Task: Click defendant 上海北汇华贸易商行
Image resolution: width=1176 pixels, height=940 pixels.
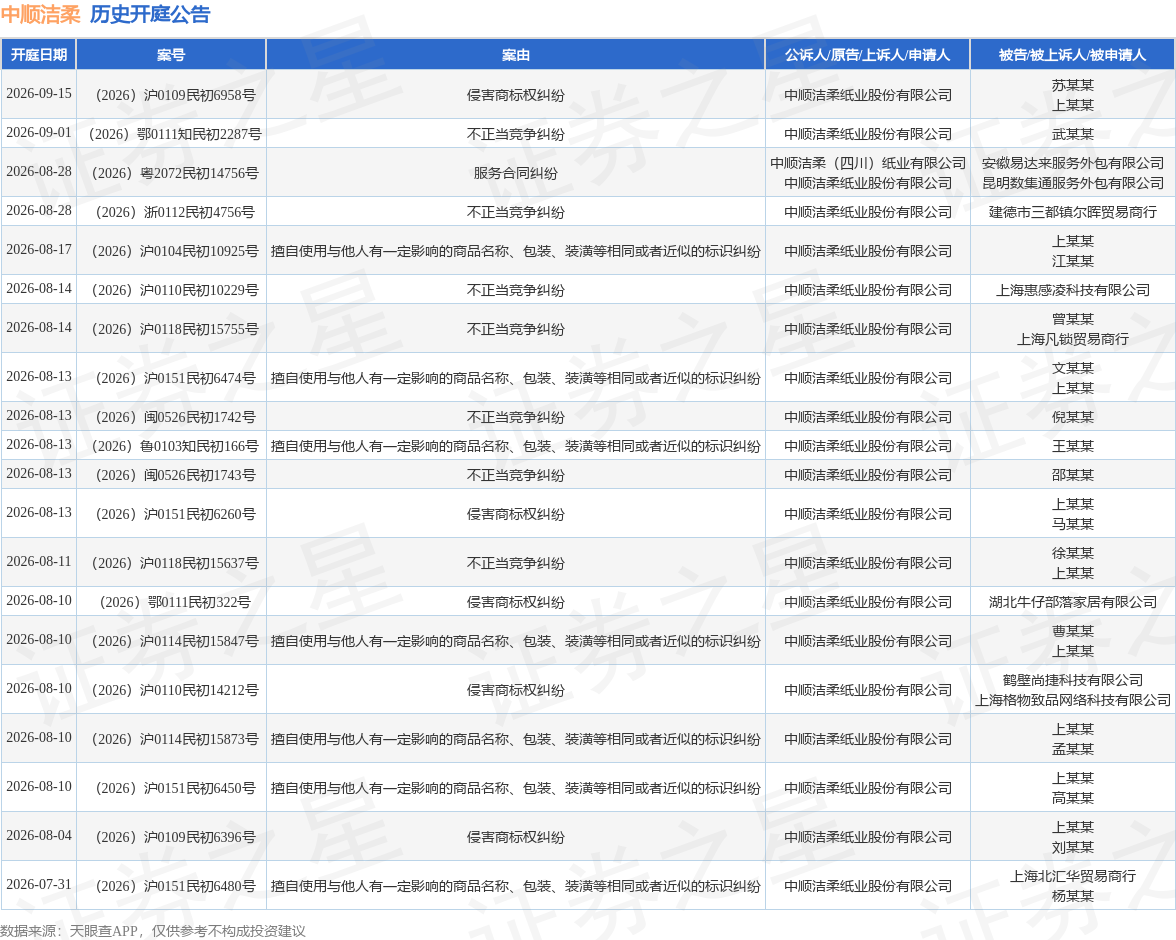Action: tap(1072, 876)
